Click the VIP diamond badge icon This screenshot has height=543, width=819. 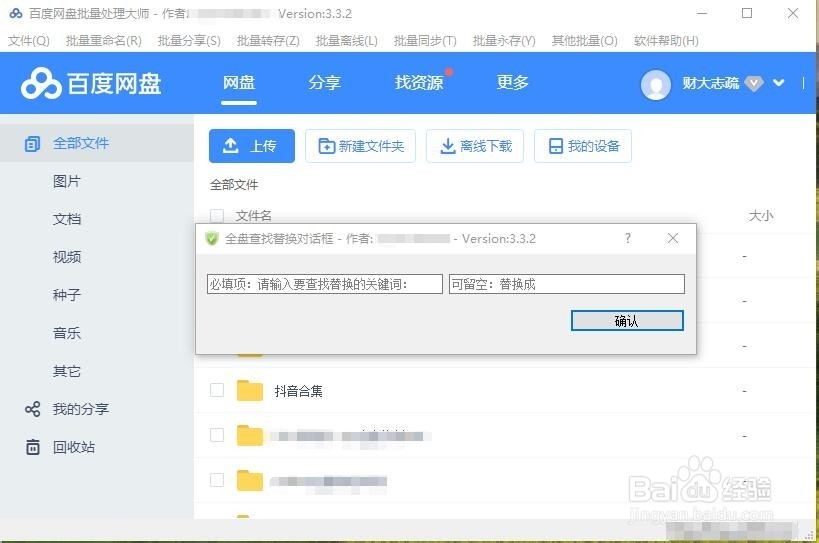tap(754, 83)
